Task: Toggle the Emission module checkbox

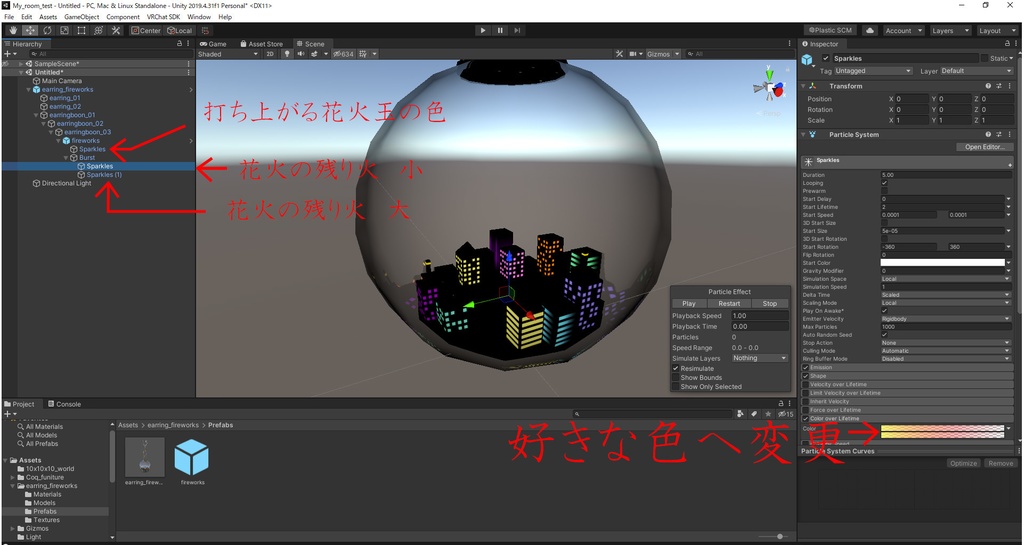Action: [805, 367]
